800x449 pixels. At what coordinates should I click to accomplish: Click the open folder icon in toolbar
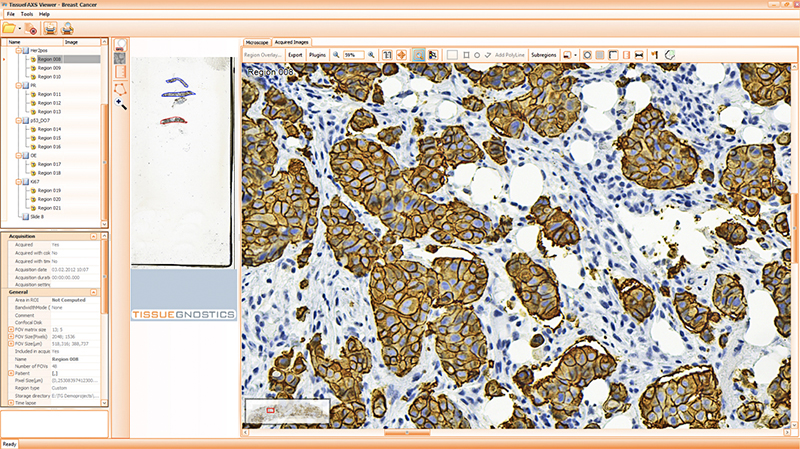coord(9,29)
